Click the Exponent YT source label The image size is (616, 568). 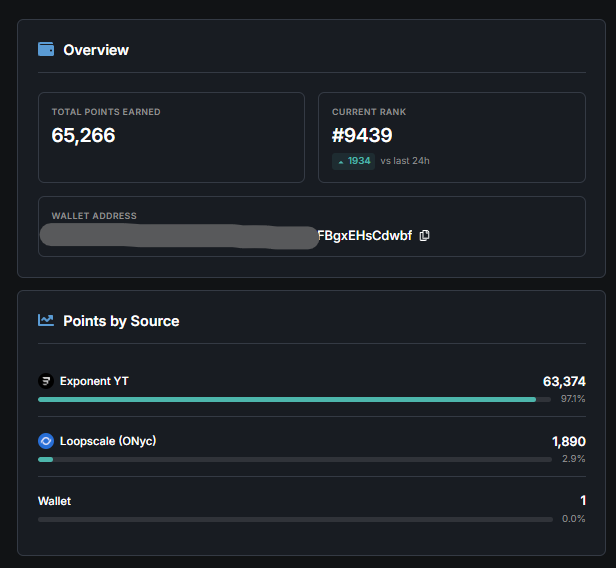(94, 381)
